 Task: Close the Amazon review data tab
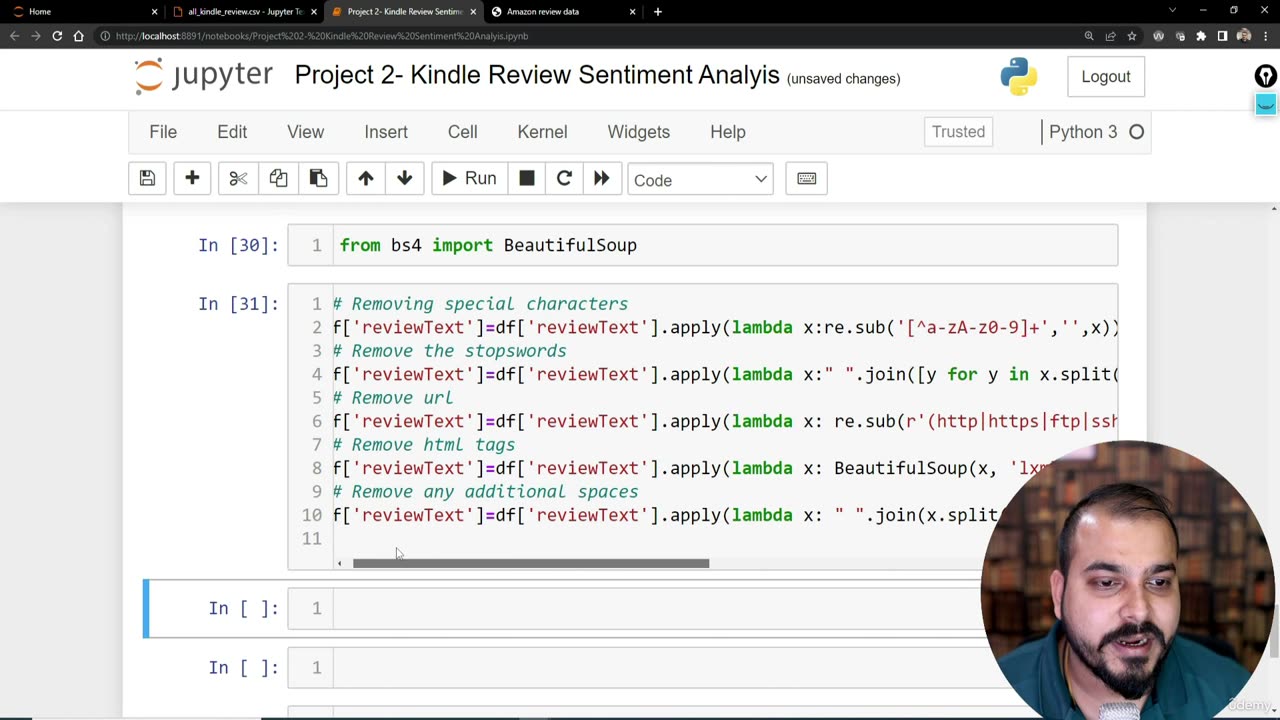(x=632, y=12)
